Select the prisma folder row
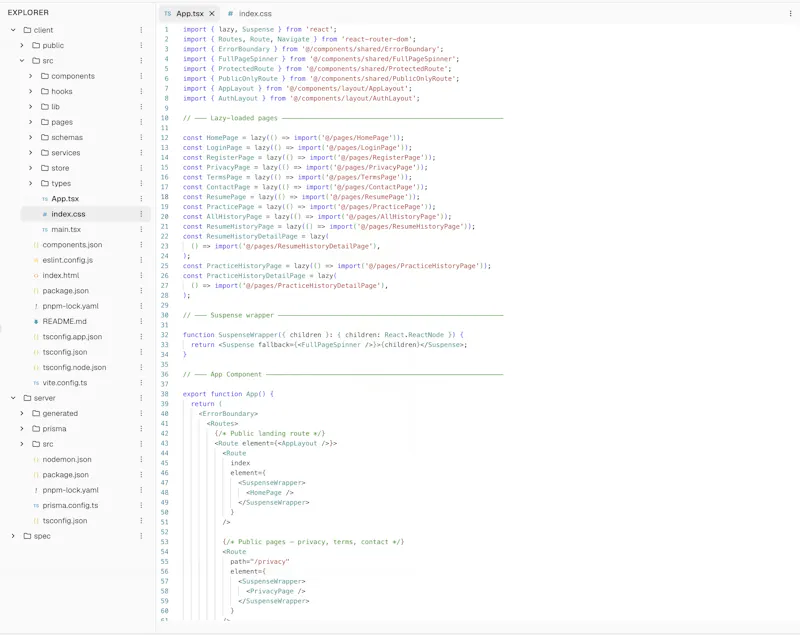800x635 pixels. click(82, 428)
